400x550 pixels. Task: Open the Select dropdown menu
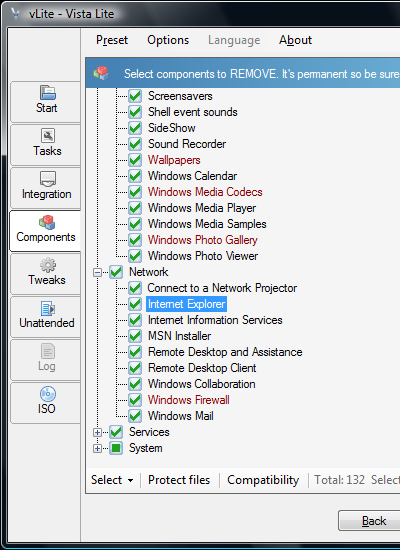pyautogui.click(x=112, y=480)
